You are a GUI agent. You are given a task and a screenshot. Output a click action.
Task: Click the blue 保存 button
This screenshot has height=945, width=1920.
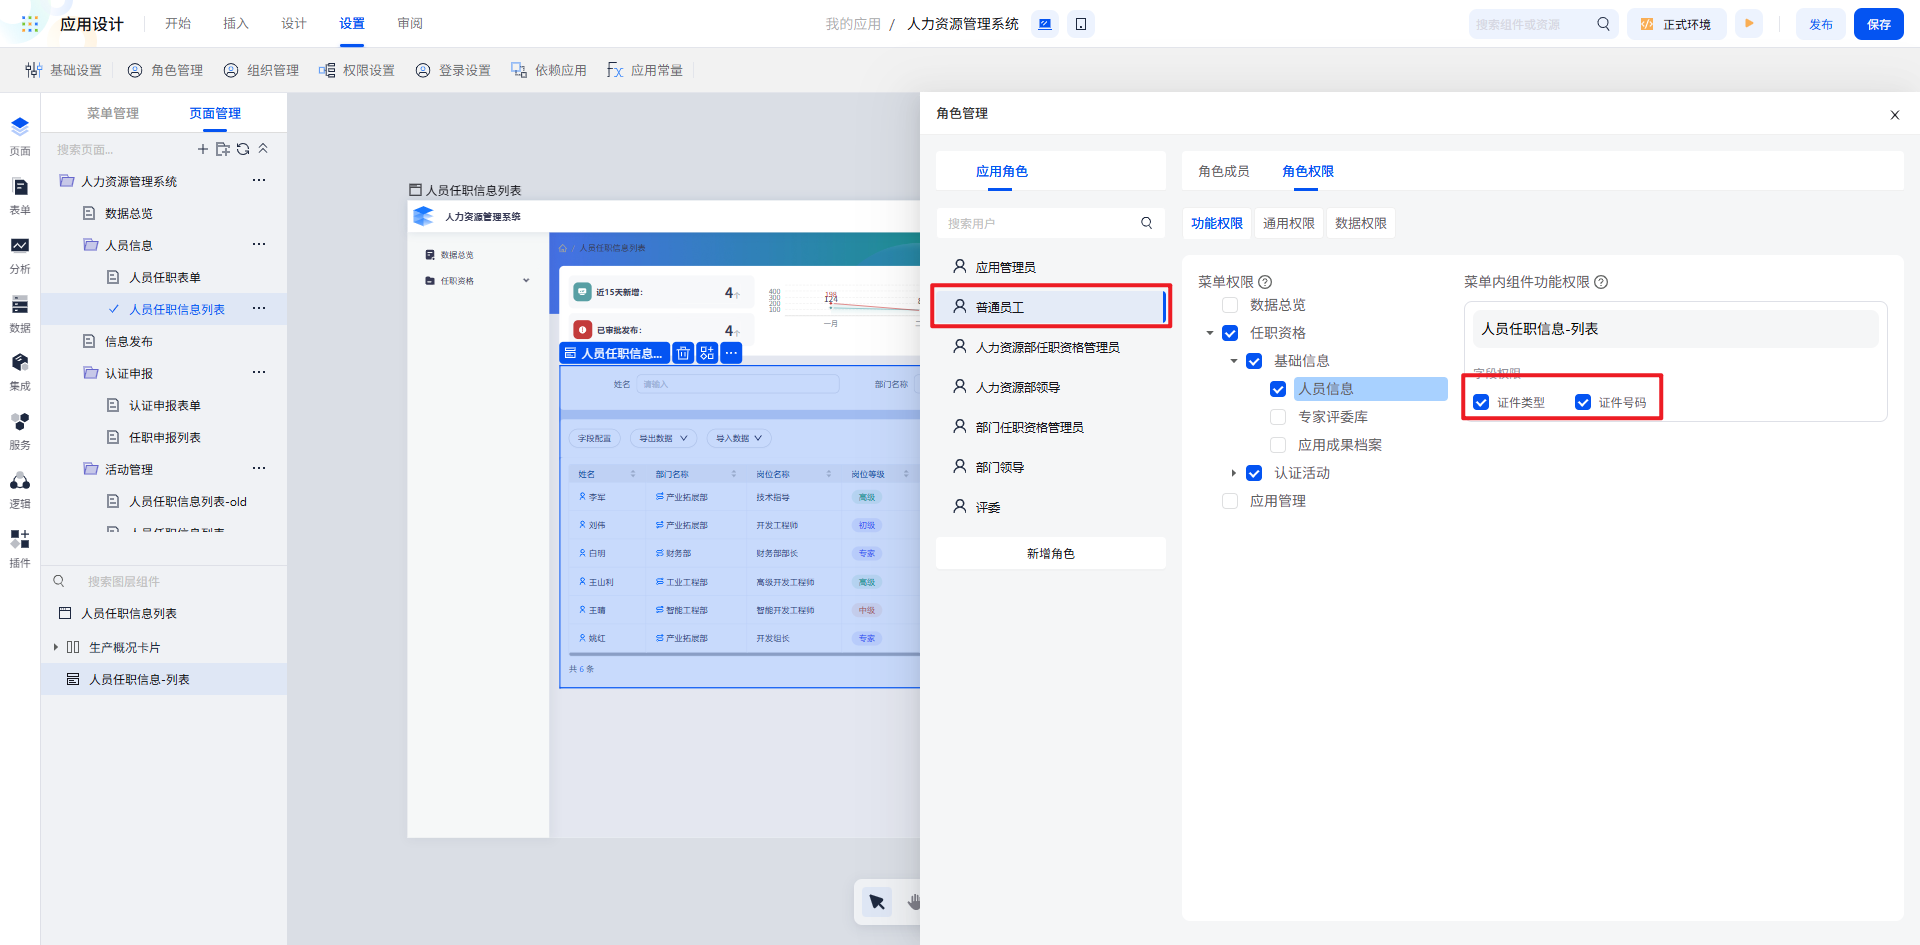pos(1878,24)
